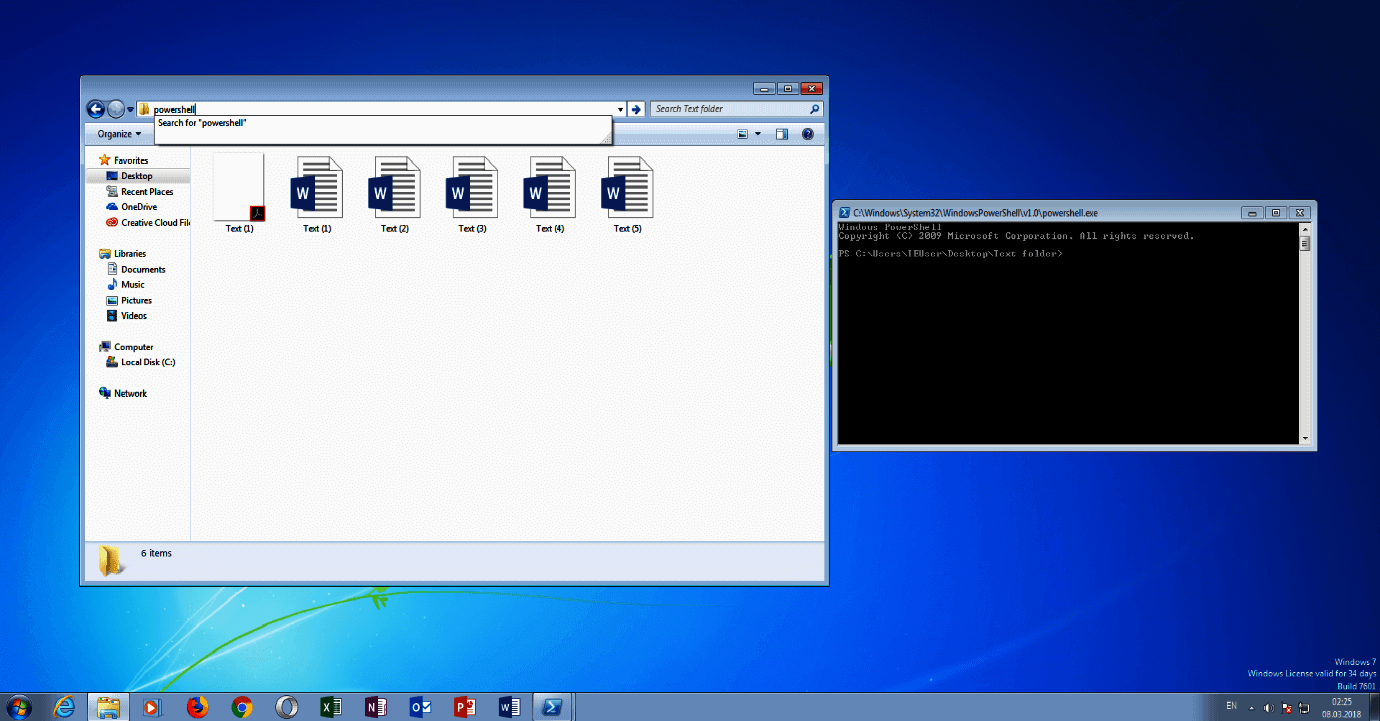Click the blue Go arrow button

(x=637, y=108)
